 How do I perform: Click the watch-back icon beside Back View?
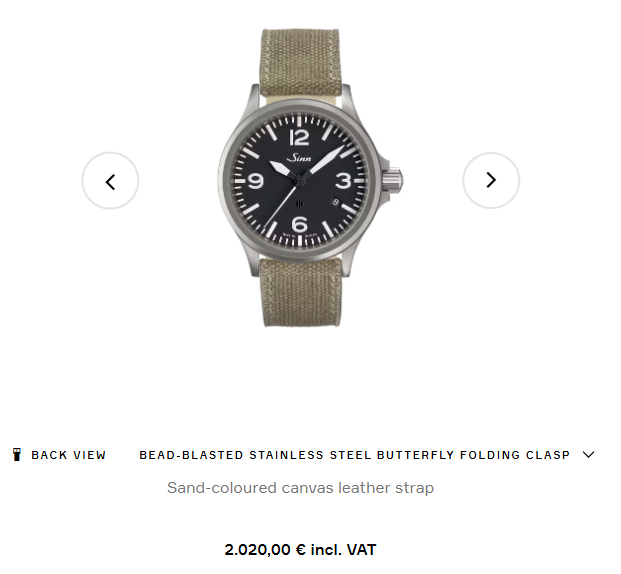17,454
